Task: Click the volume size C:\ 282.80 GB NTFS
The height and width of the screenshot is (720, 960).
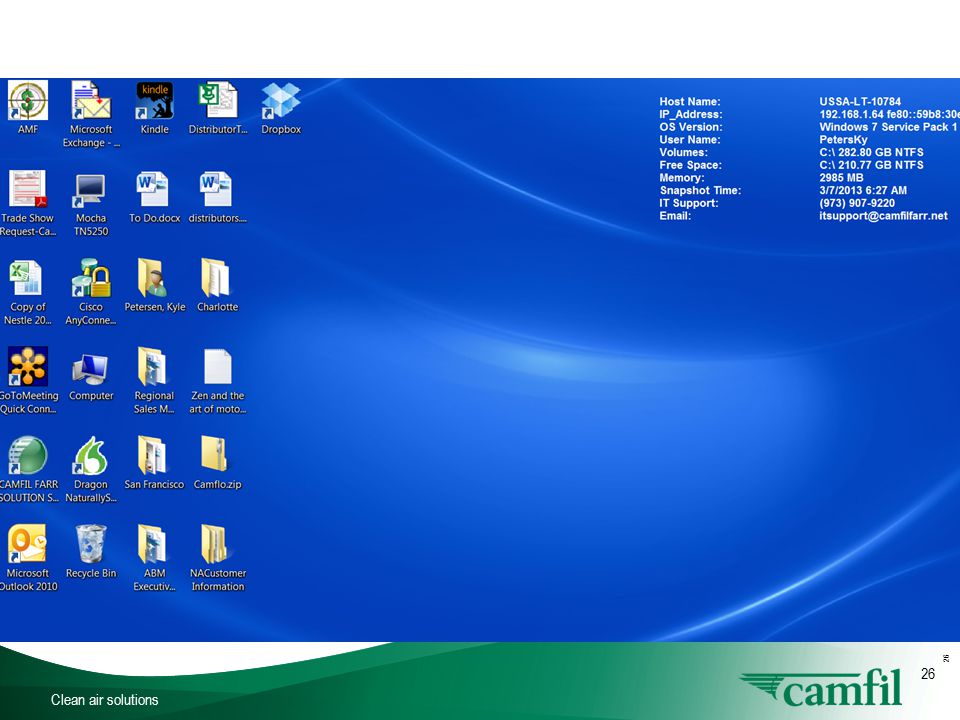Action: coord(872,152)
